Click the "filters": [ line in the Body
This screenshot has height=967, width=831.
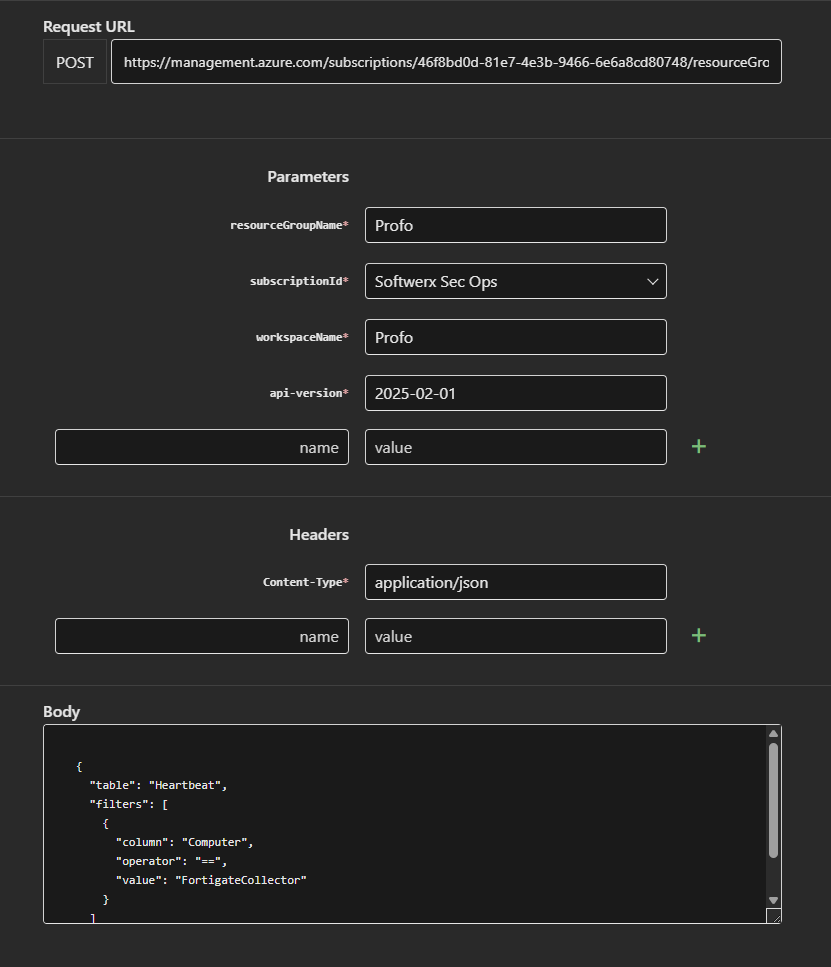129,804
